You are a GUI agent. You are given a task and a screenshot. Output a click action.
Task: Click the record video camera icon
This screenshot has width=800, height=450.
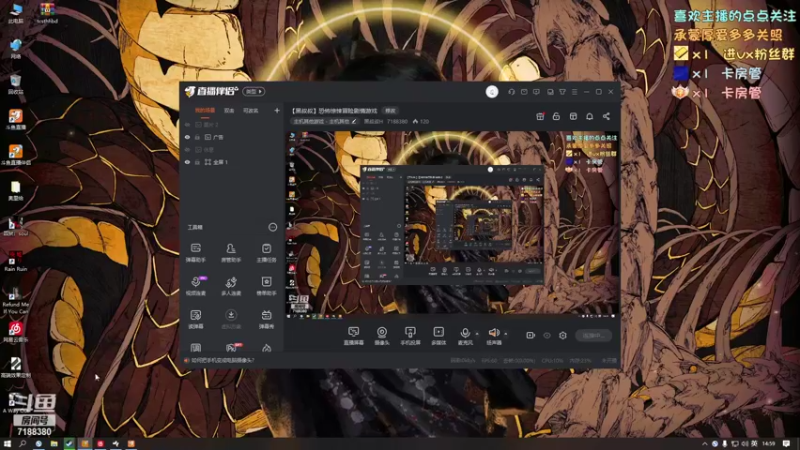click(x=531, y=335)
